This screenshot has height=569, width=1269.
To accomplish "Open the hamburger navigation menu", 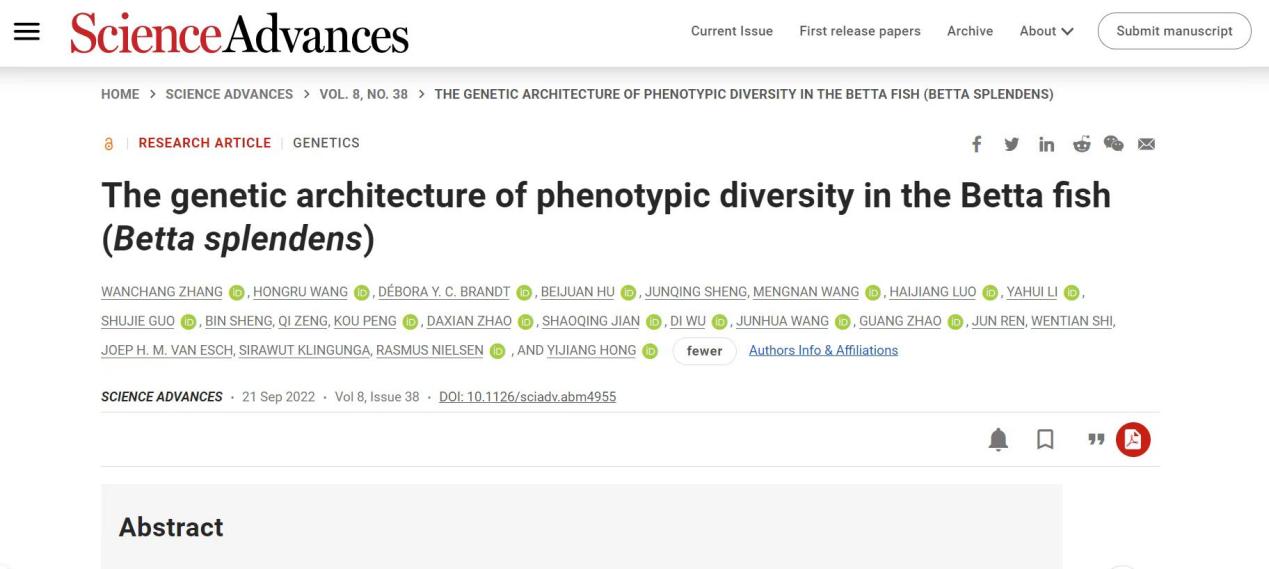I will click(x=26, y=31).
